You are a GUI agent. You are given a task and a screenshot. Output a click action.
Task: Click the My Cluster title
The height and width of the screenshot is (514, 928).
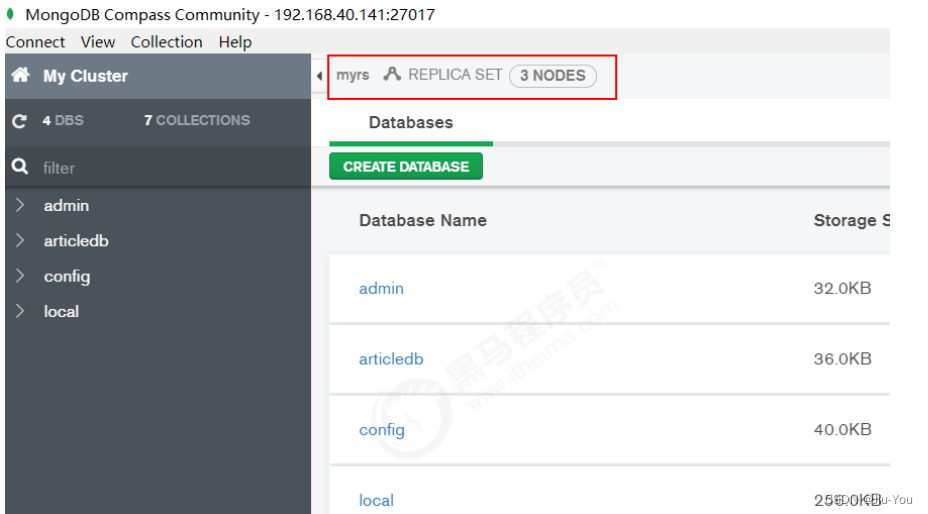(85, 76)
